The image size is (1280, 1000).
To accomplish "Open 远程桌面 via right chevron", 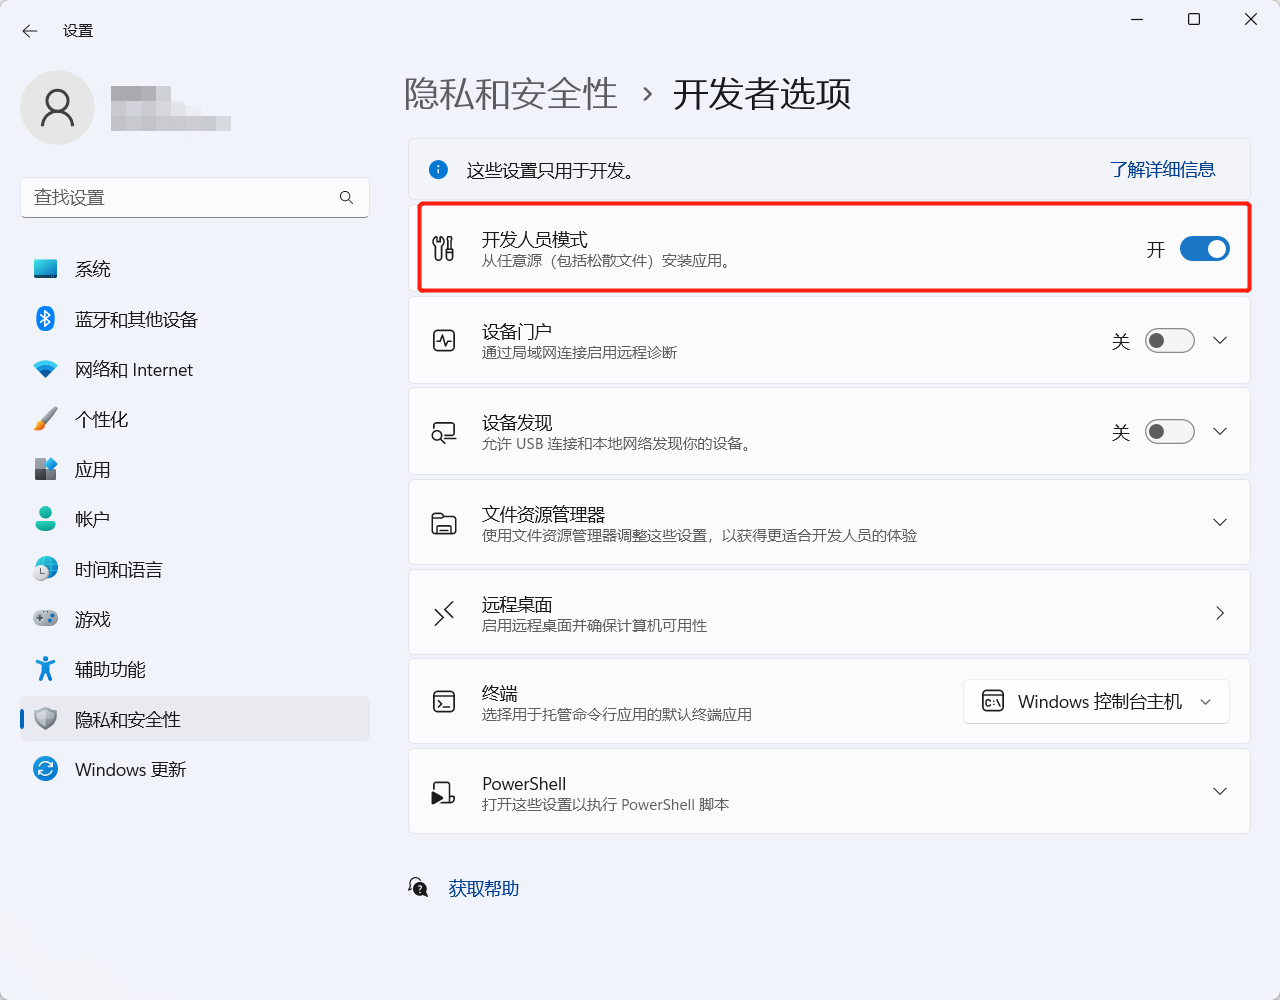I will pyautogui.click(x=1220, y=613).
